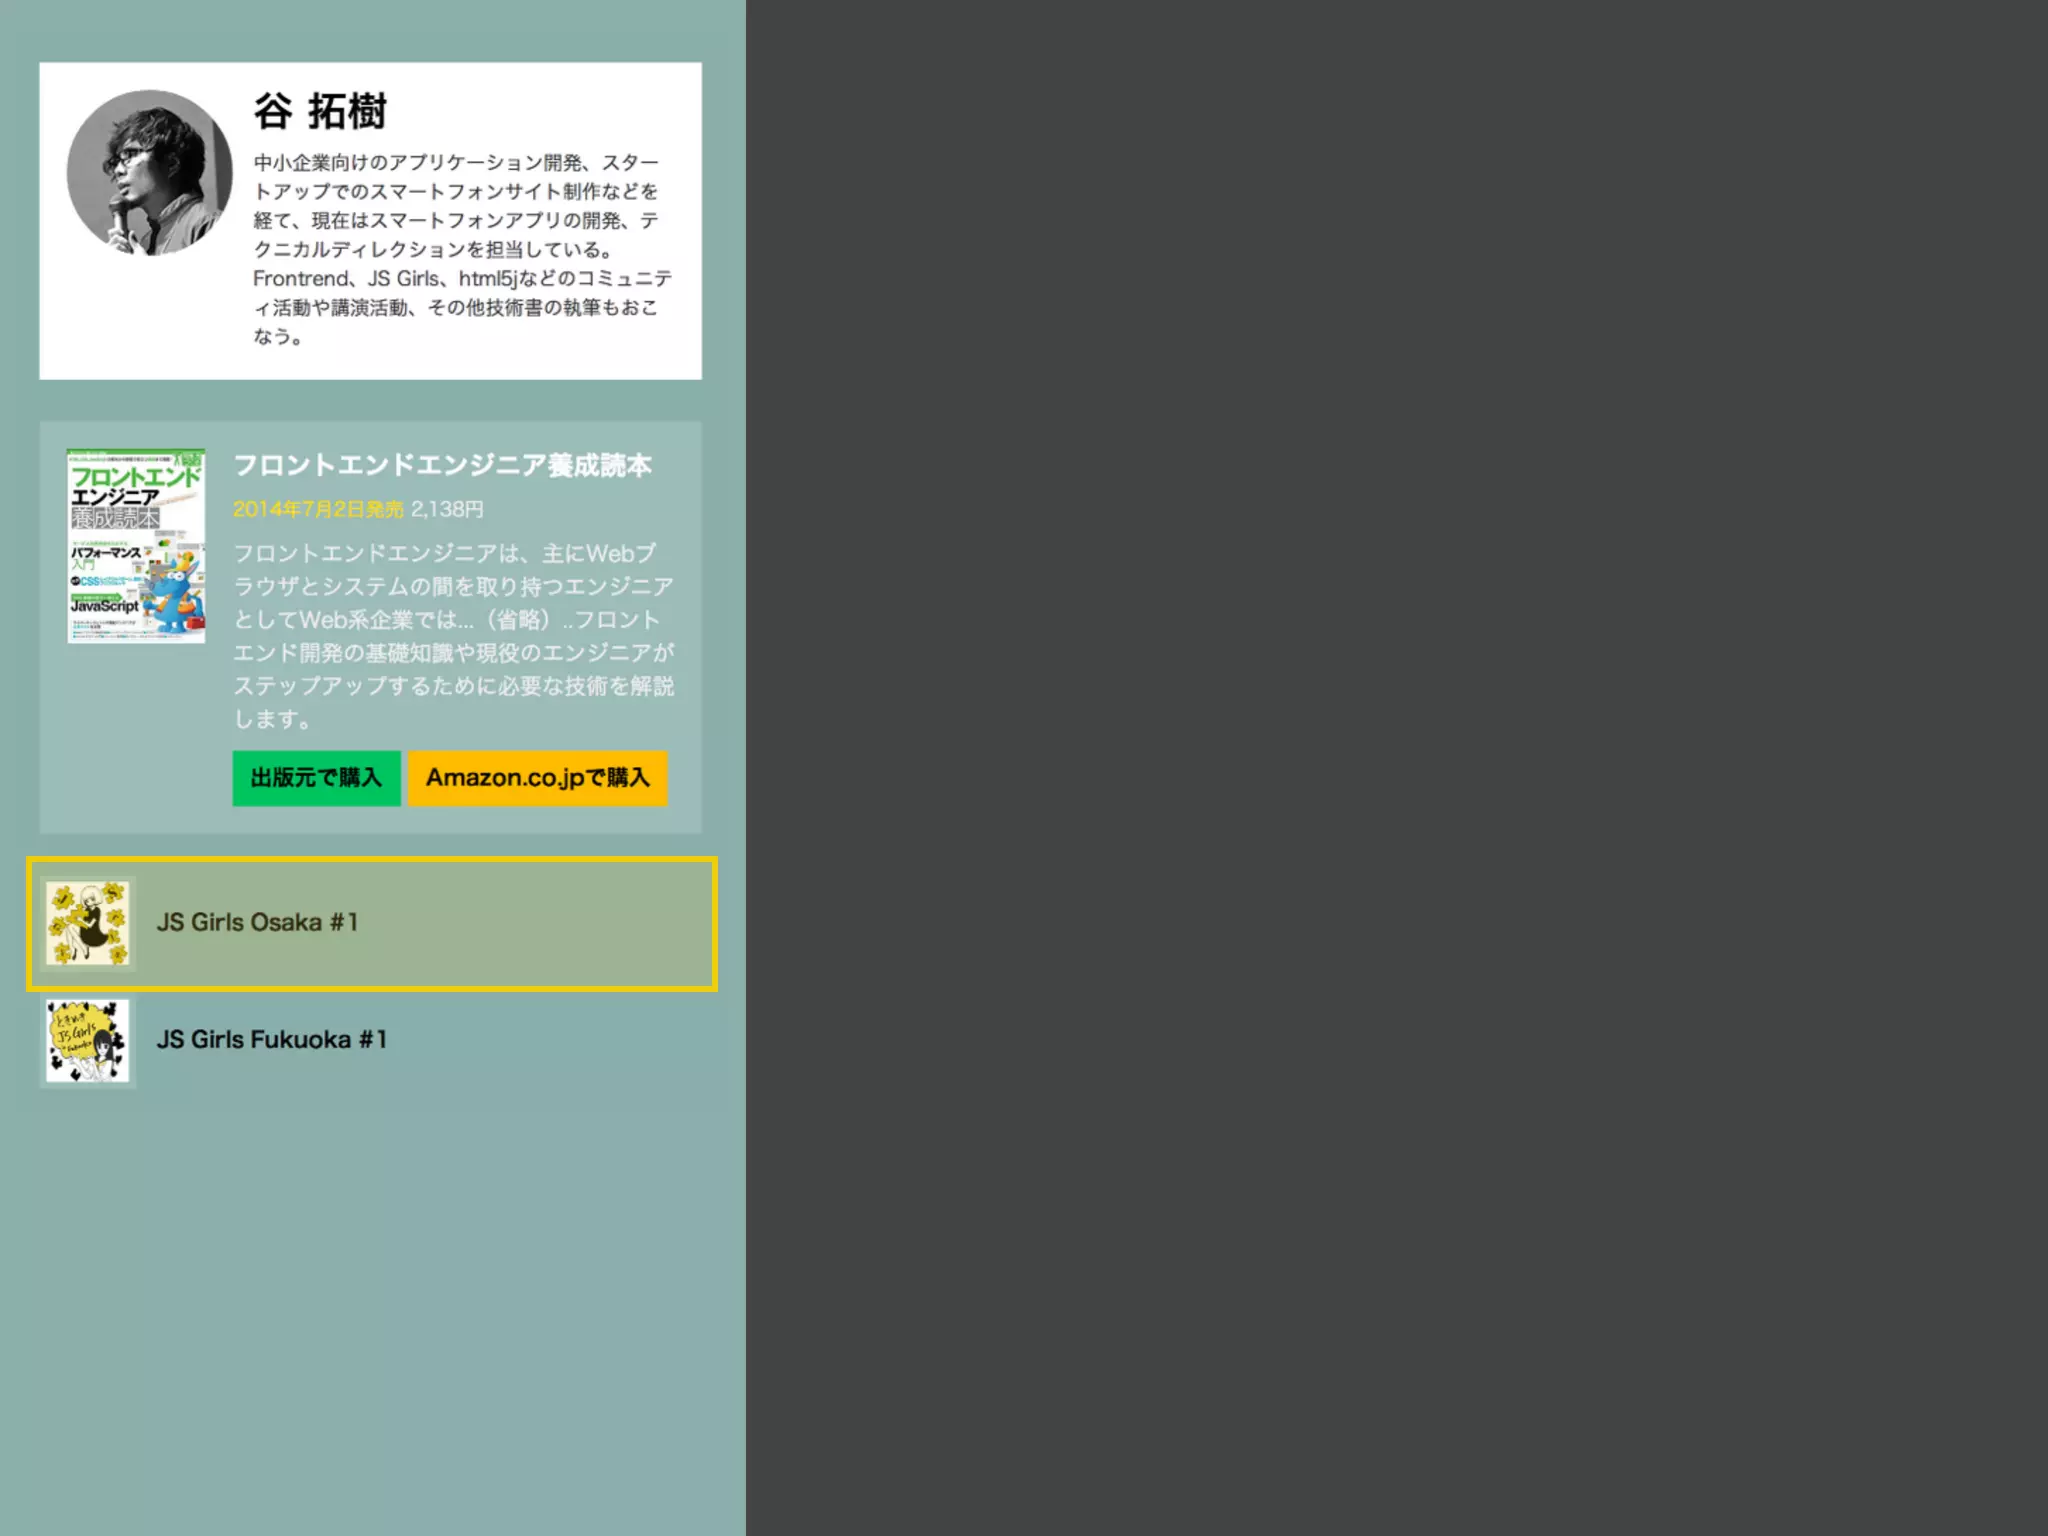
Task: Click the 2,138円 price text
Action: pyautogui.click(x=447, y=509)
